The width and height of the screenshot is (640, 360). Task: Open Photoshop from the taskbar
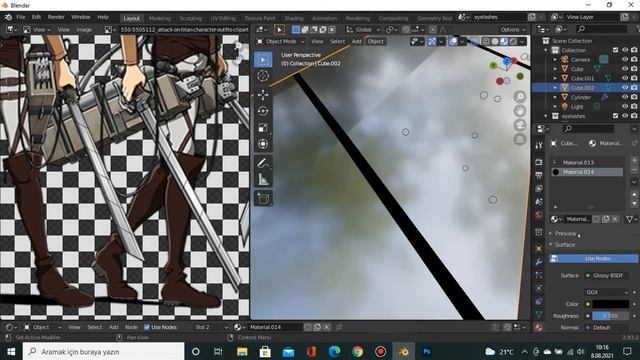(427, 351)
